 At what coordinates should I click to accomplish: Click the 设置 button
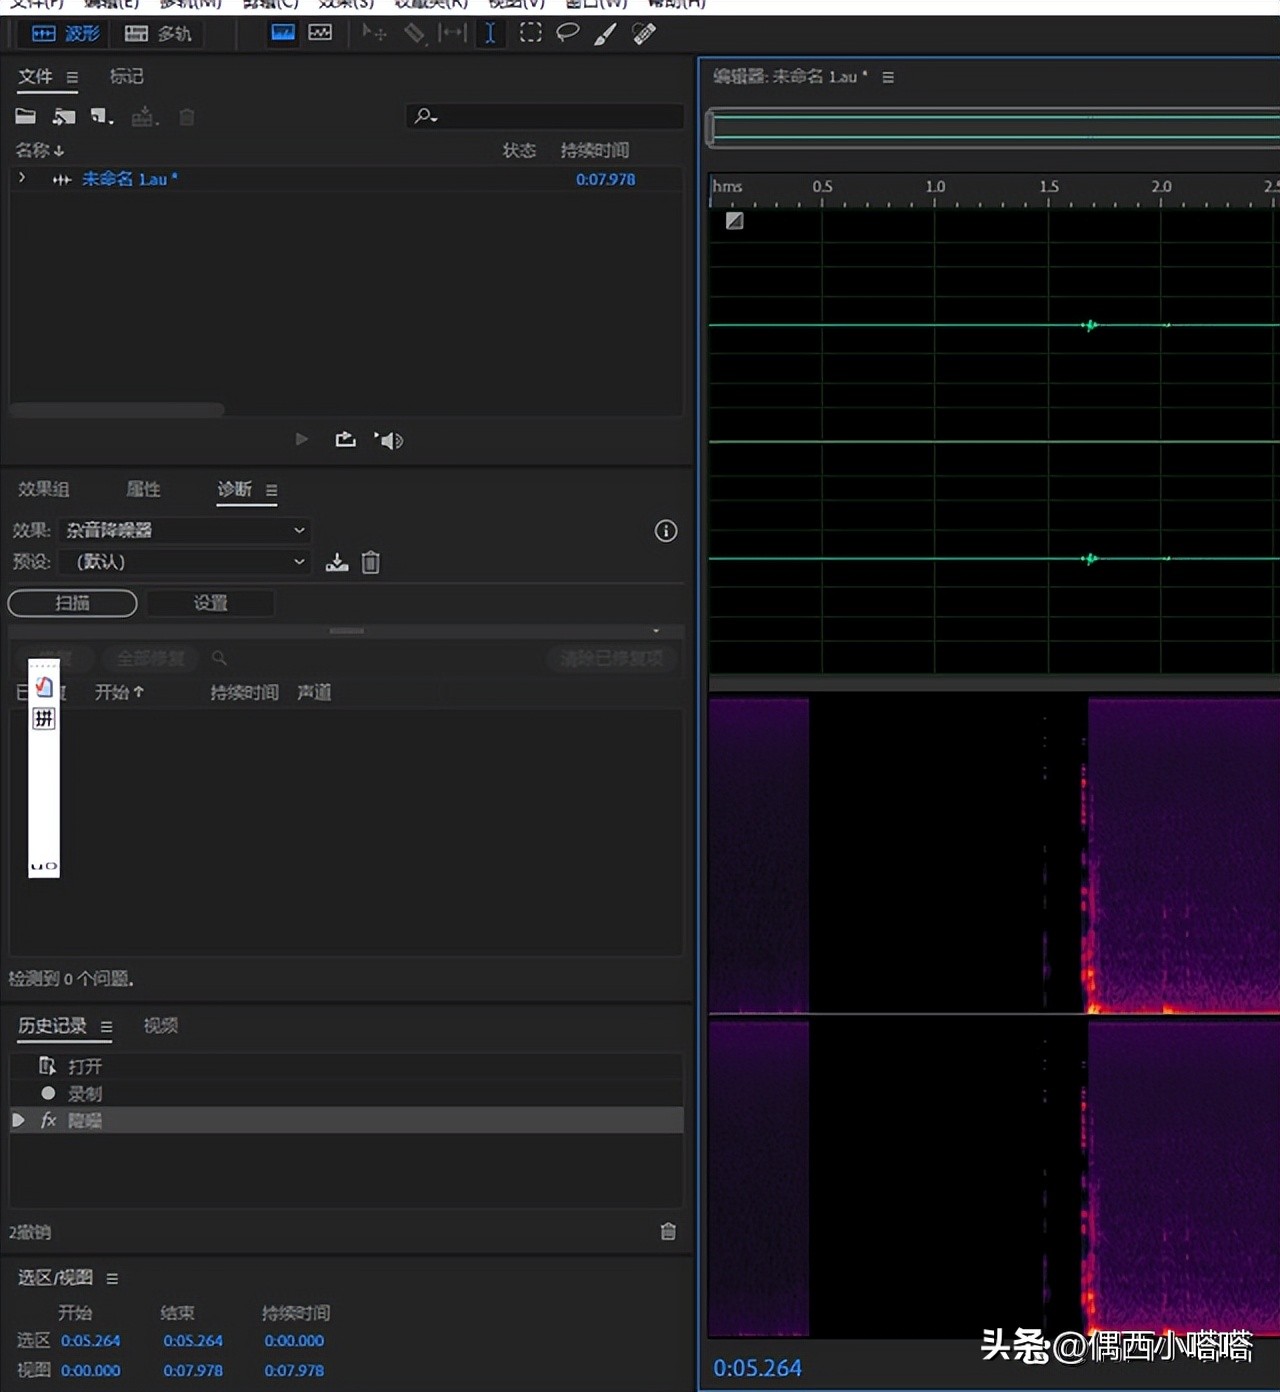click(210, 603)
